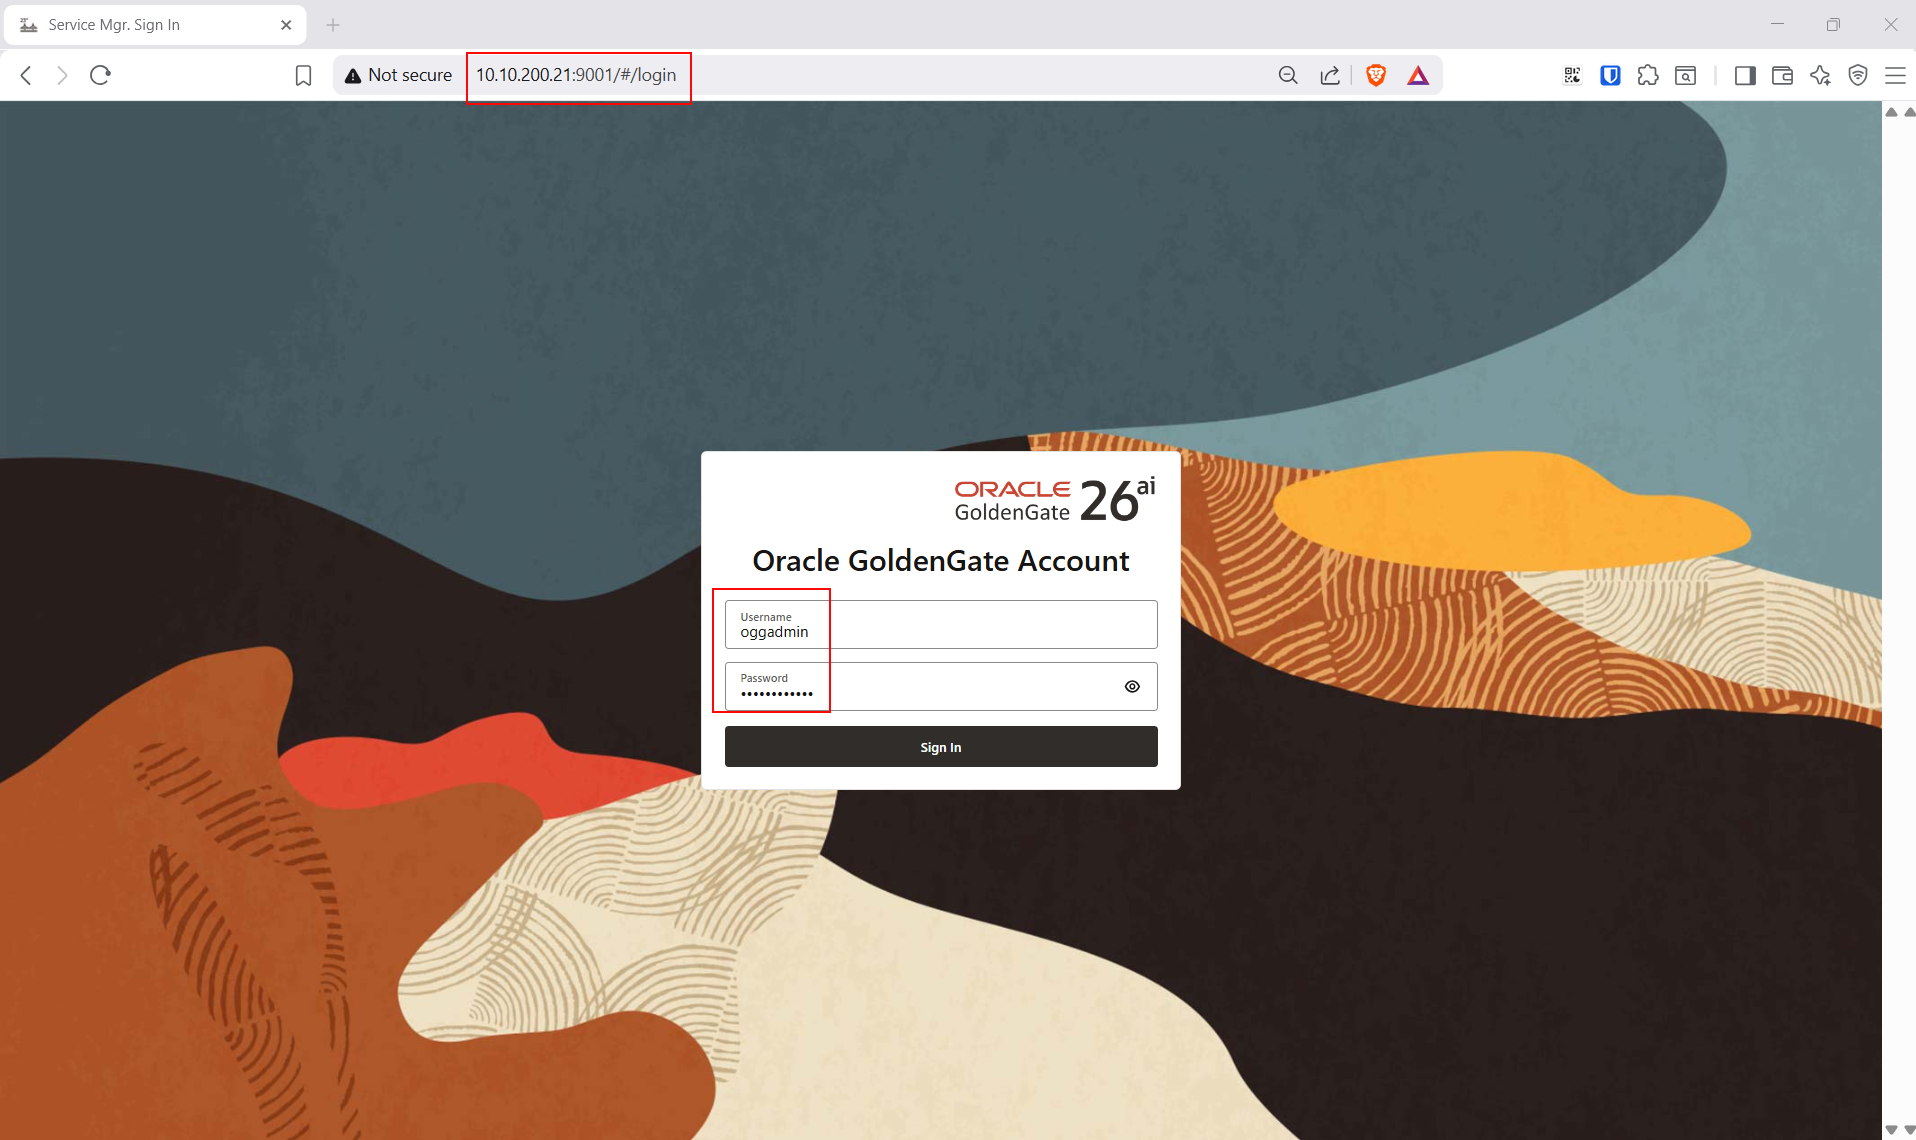Focus the Username input field
Viewport: 1916px width, 1140px height.
click(x=941, y=625)
